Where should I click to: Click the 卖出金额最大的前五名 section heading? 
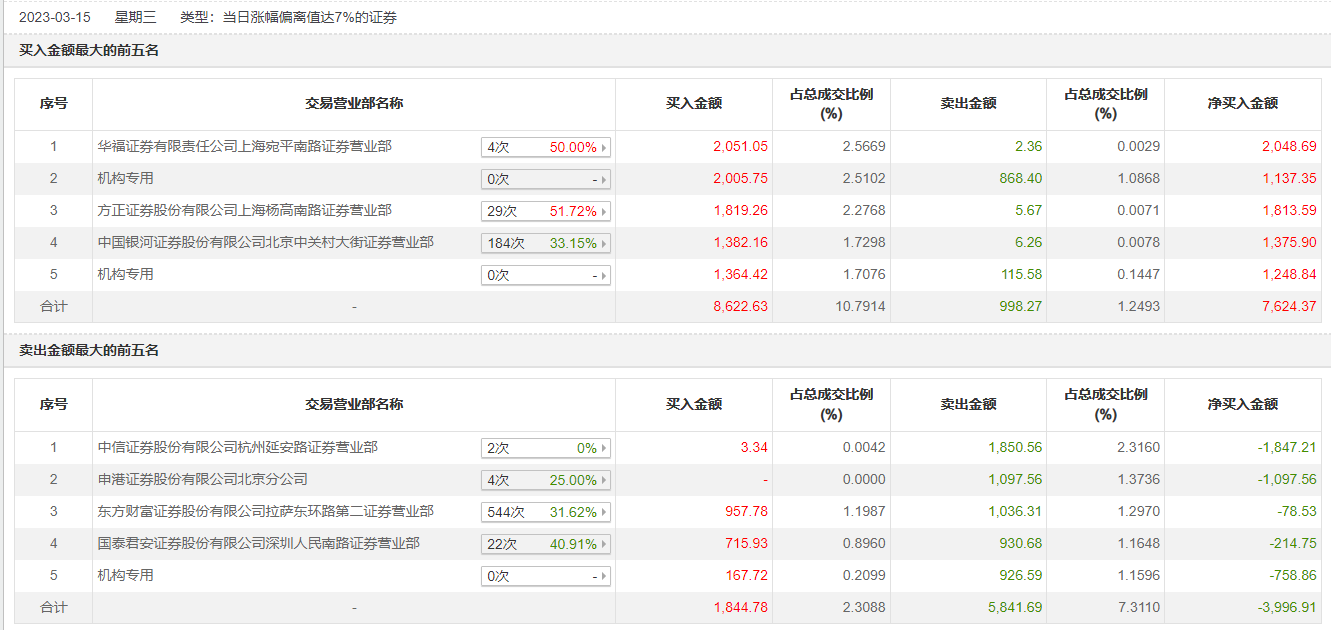[89, 350]
